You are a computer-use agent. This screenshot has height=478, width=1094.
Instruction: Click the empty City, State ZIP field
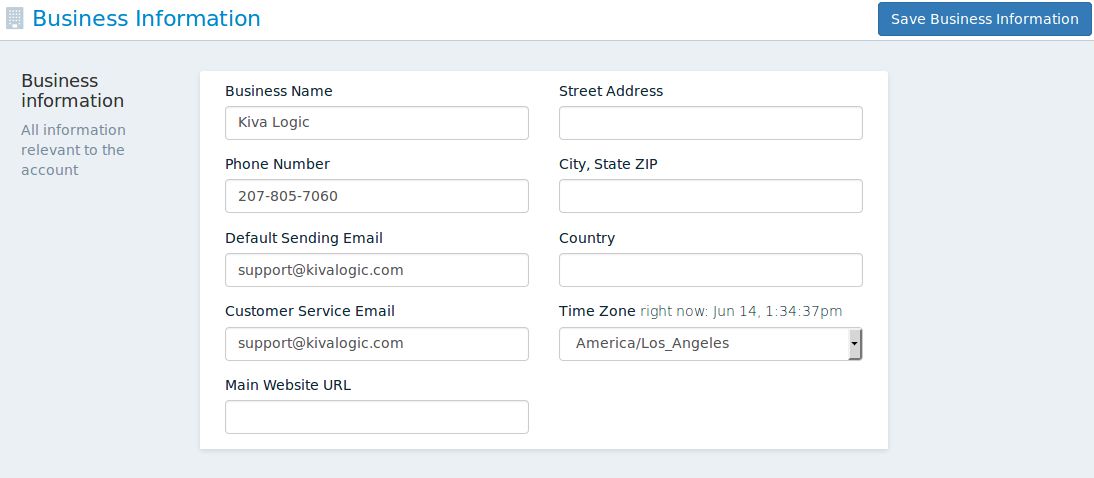(x=711, y=196)
